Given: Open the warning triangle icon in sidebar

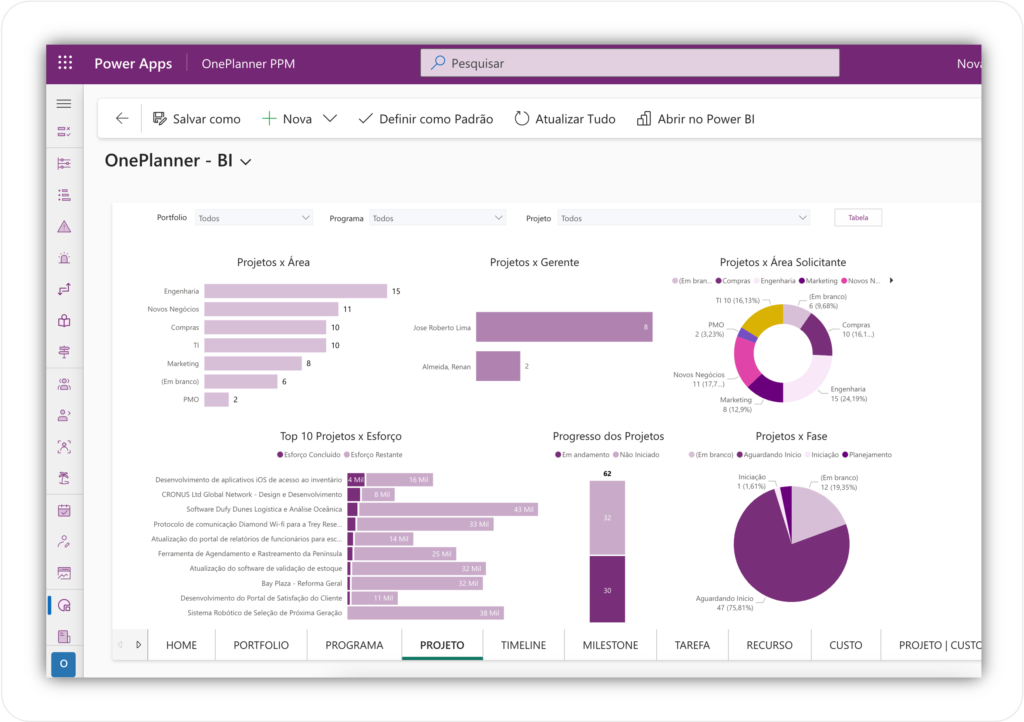Looking at the screenshot, I should click(x=64, y=227).
